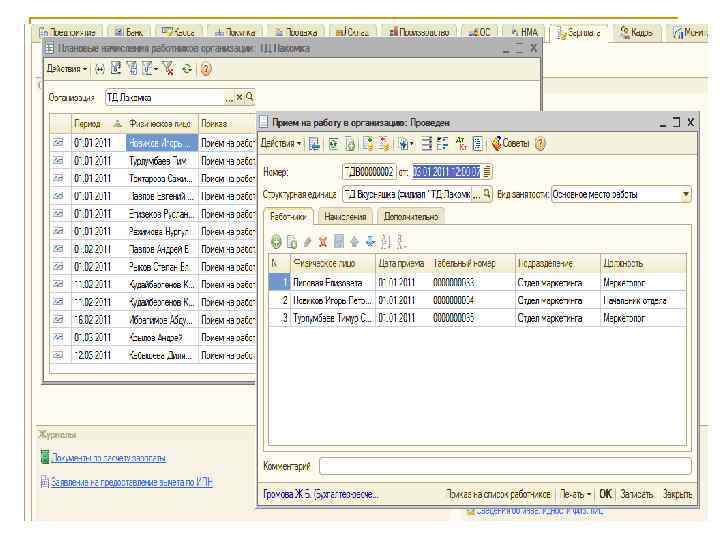Select the 16.02.2011 row in list
This screenshot has height=540, width=720.
pyautogui.click(x=152, y=320)
